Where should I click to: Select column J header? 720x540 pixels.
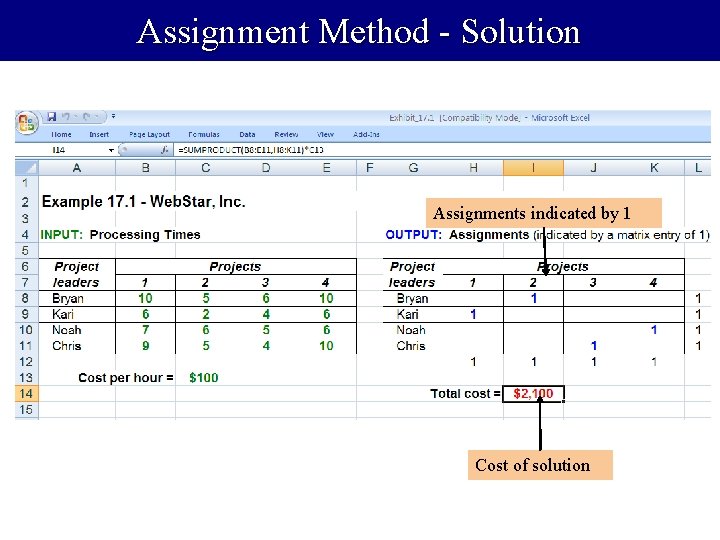point(594,168)
